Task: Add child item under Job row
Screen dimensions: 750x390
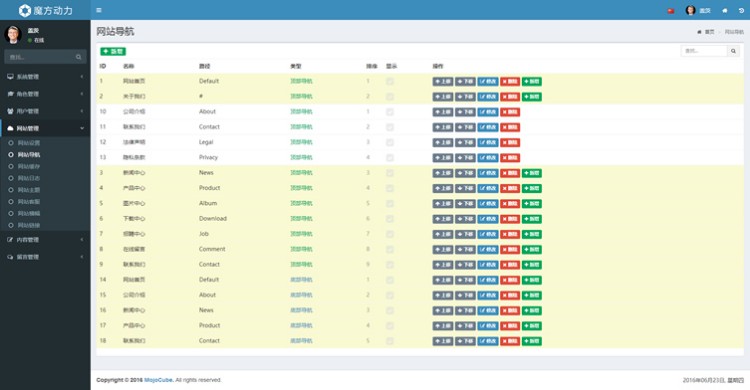Action: (x=532, y=234)
